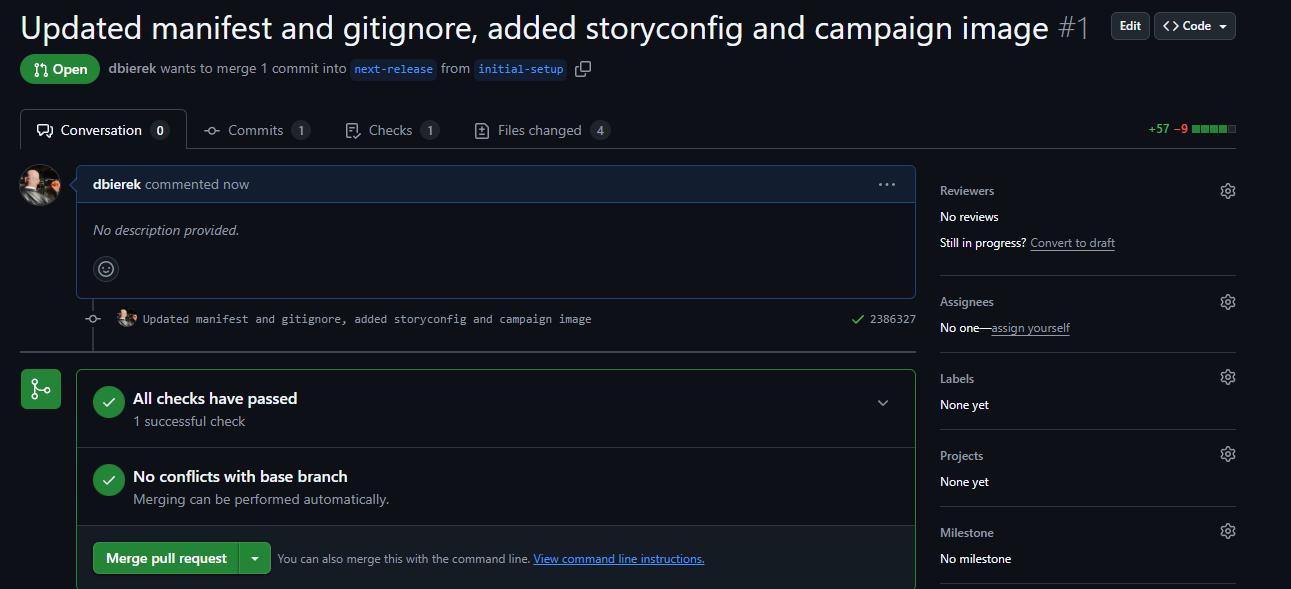Expand the All checks have passed details
The image size is (1291, 589).
click(883, 403)
